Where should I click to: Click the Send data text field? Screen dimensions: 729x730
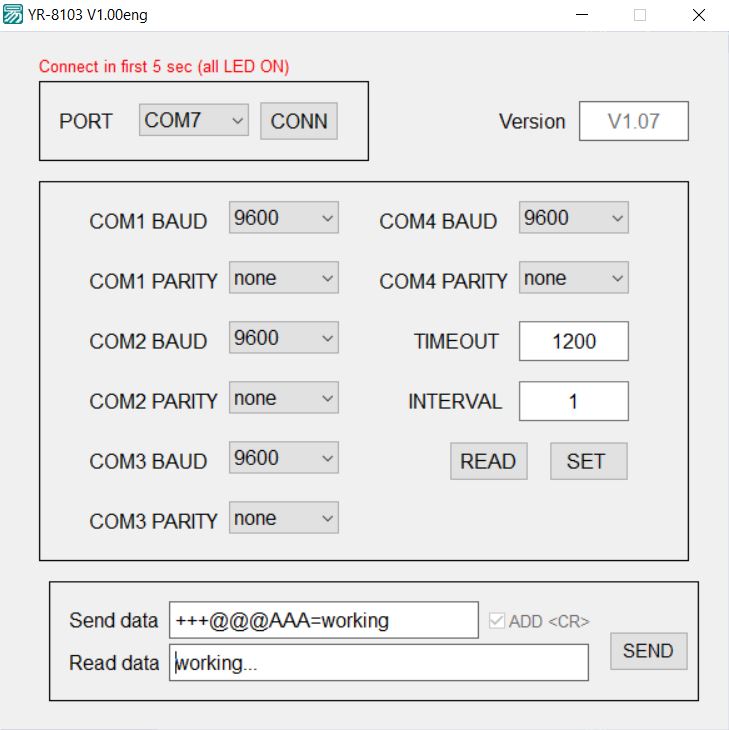(x=323, y=620)
